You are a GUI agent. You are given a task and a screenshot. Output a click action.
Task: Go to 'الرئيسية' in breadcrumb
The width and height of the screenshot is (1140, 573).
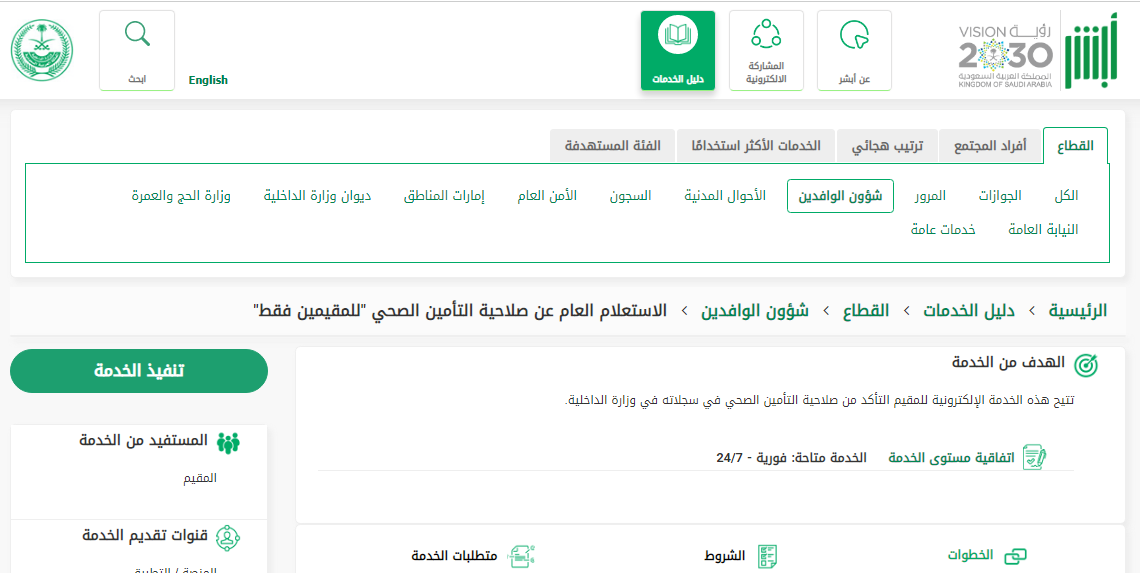pyautogui.click(x=1078, y=311)
